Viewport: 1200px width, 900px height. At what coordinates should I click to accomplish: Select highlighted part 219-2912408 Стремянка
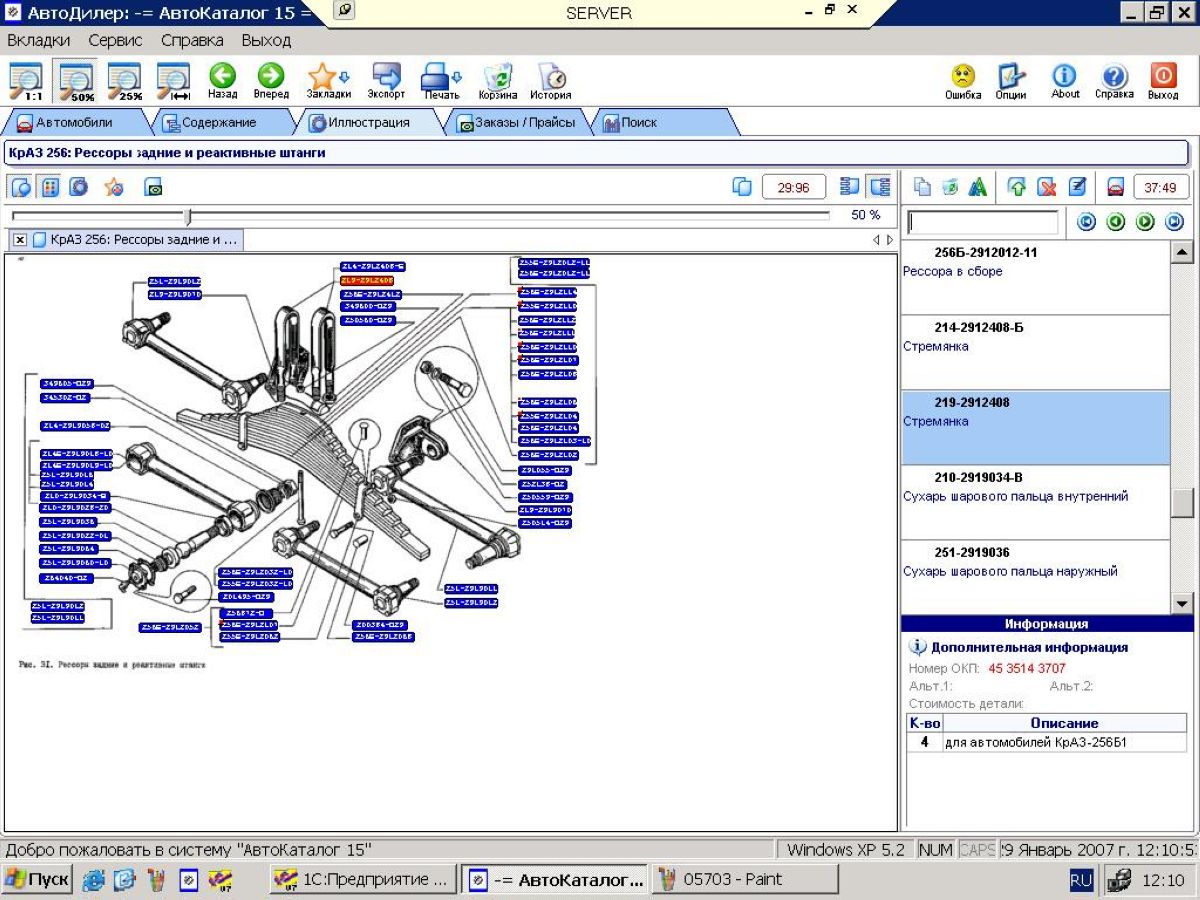tap(1034, 428)
